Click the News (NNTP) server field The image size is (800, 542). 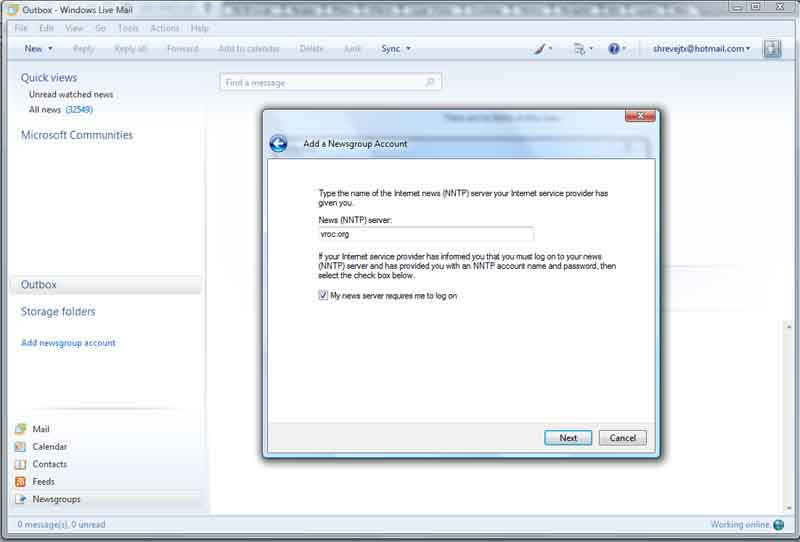(426, 234)
